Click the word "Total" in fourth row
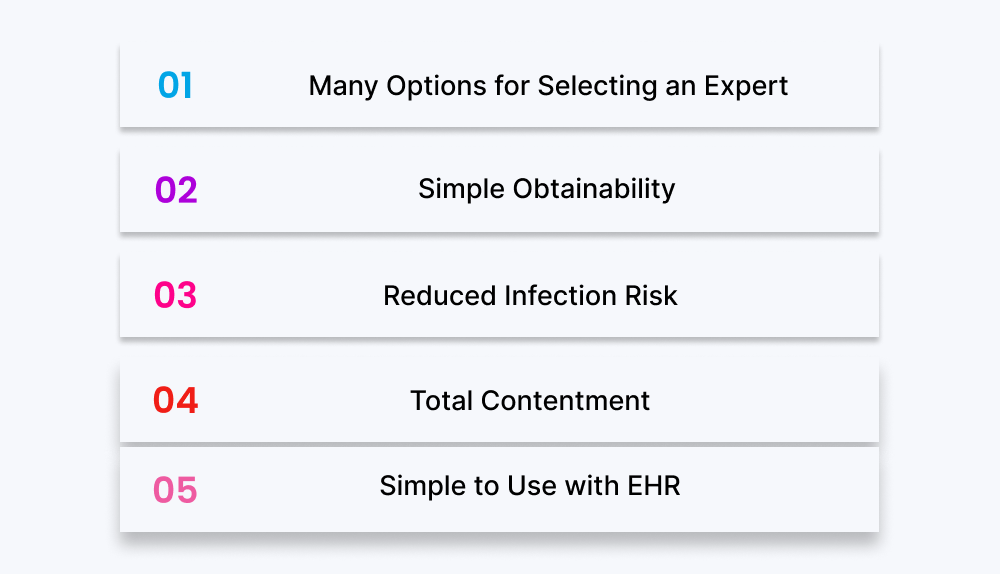Screen dimensions: 1000x574 click(x=441, y=401)
